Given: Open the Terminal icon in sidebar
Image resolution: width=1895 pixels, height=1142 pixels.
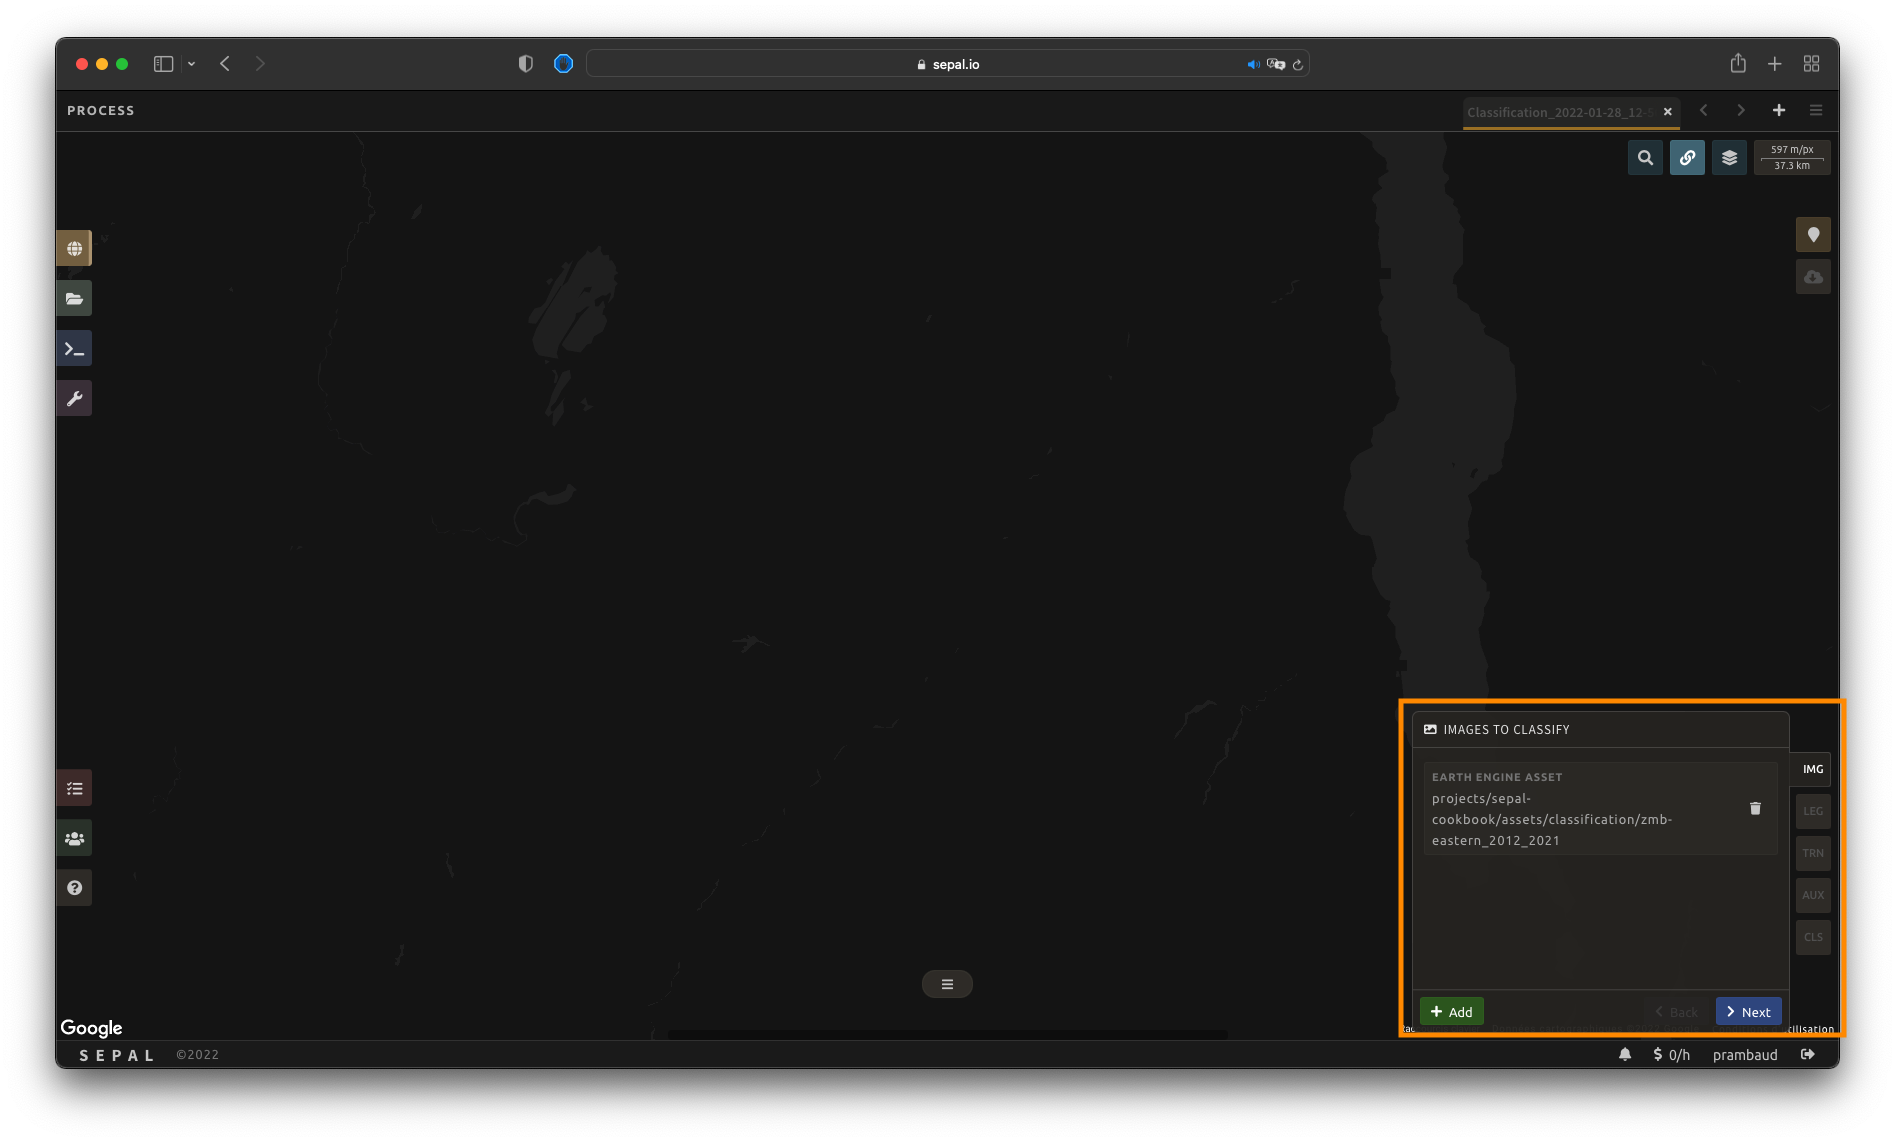Looking at the screenshot, I should [x=74, y=348].
